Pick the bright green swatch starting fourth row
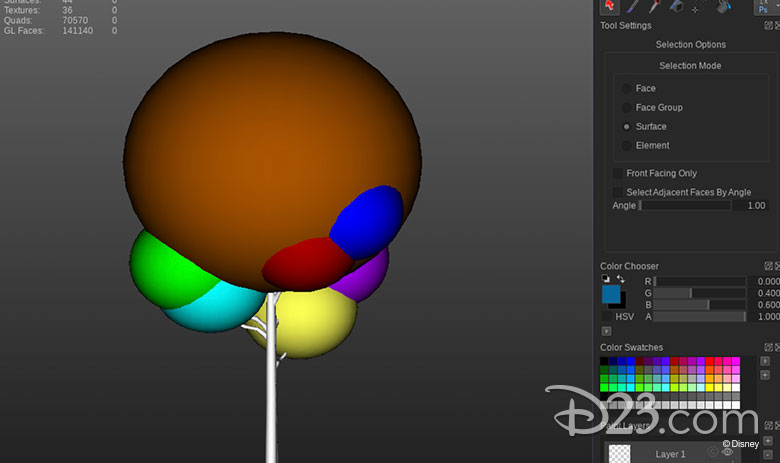This screenshot has height=463, width=780. [604, 387]
